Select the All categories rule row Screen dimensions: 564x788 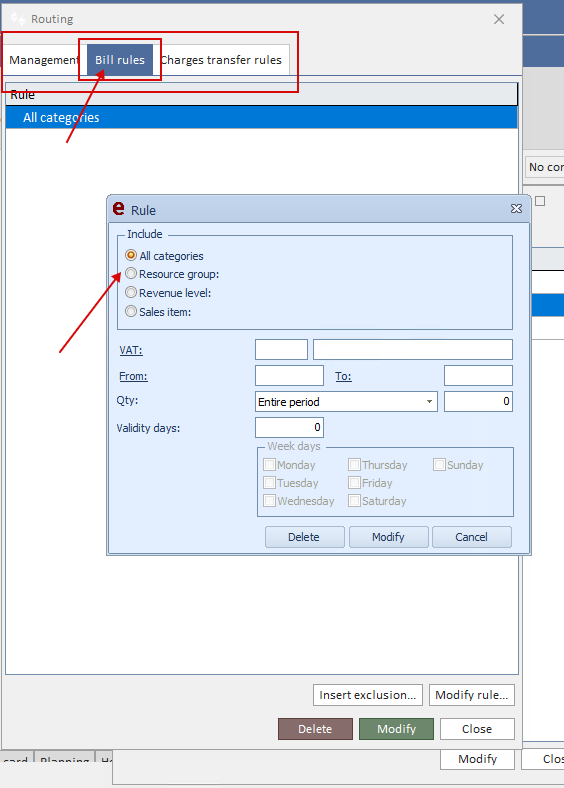pyautogui.click(x=261, y=118)
